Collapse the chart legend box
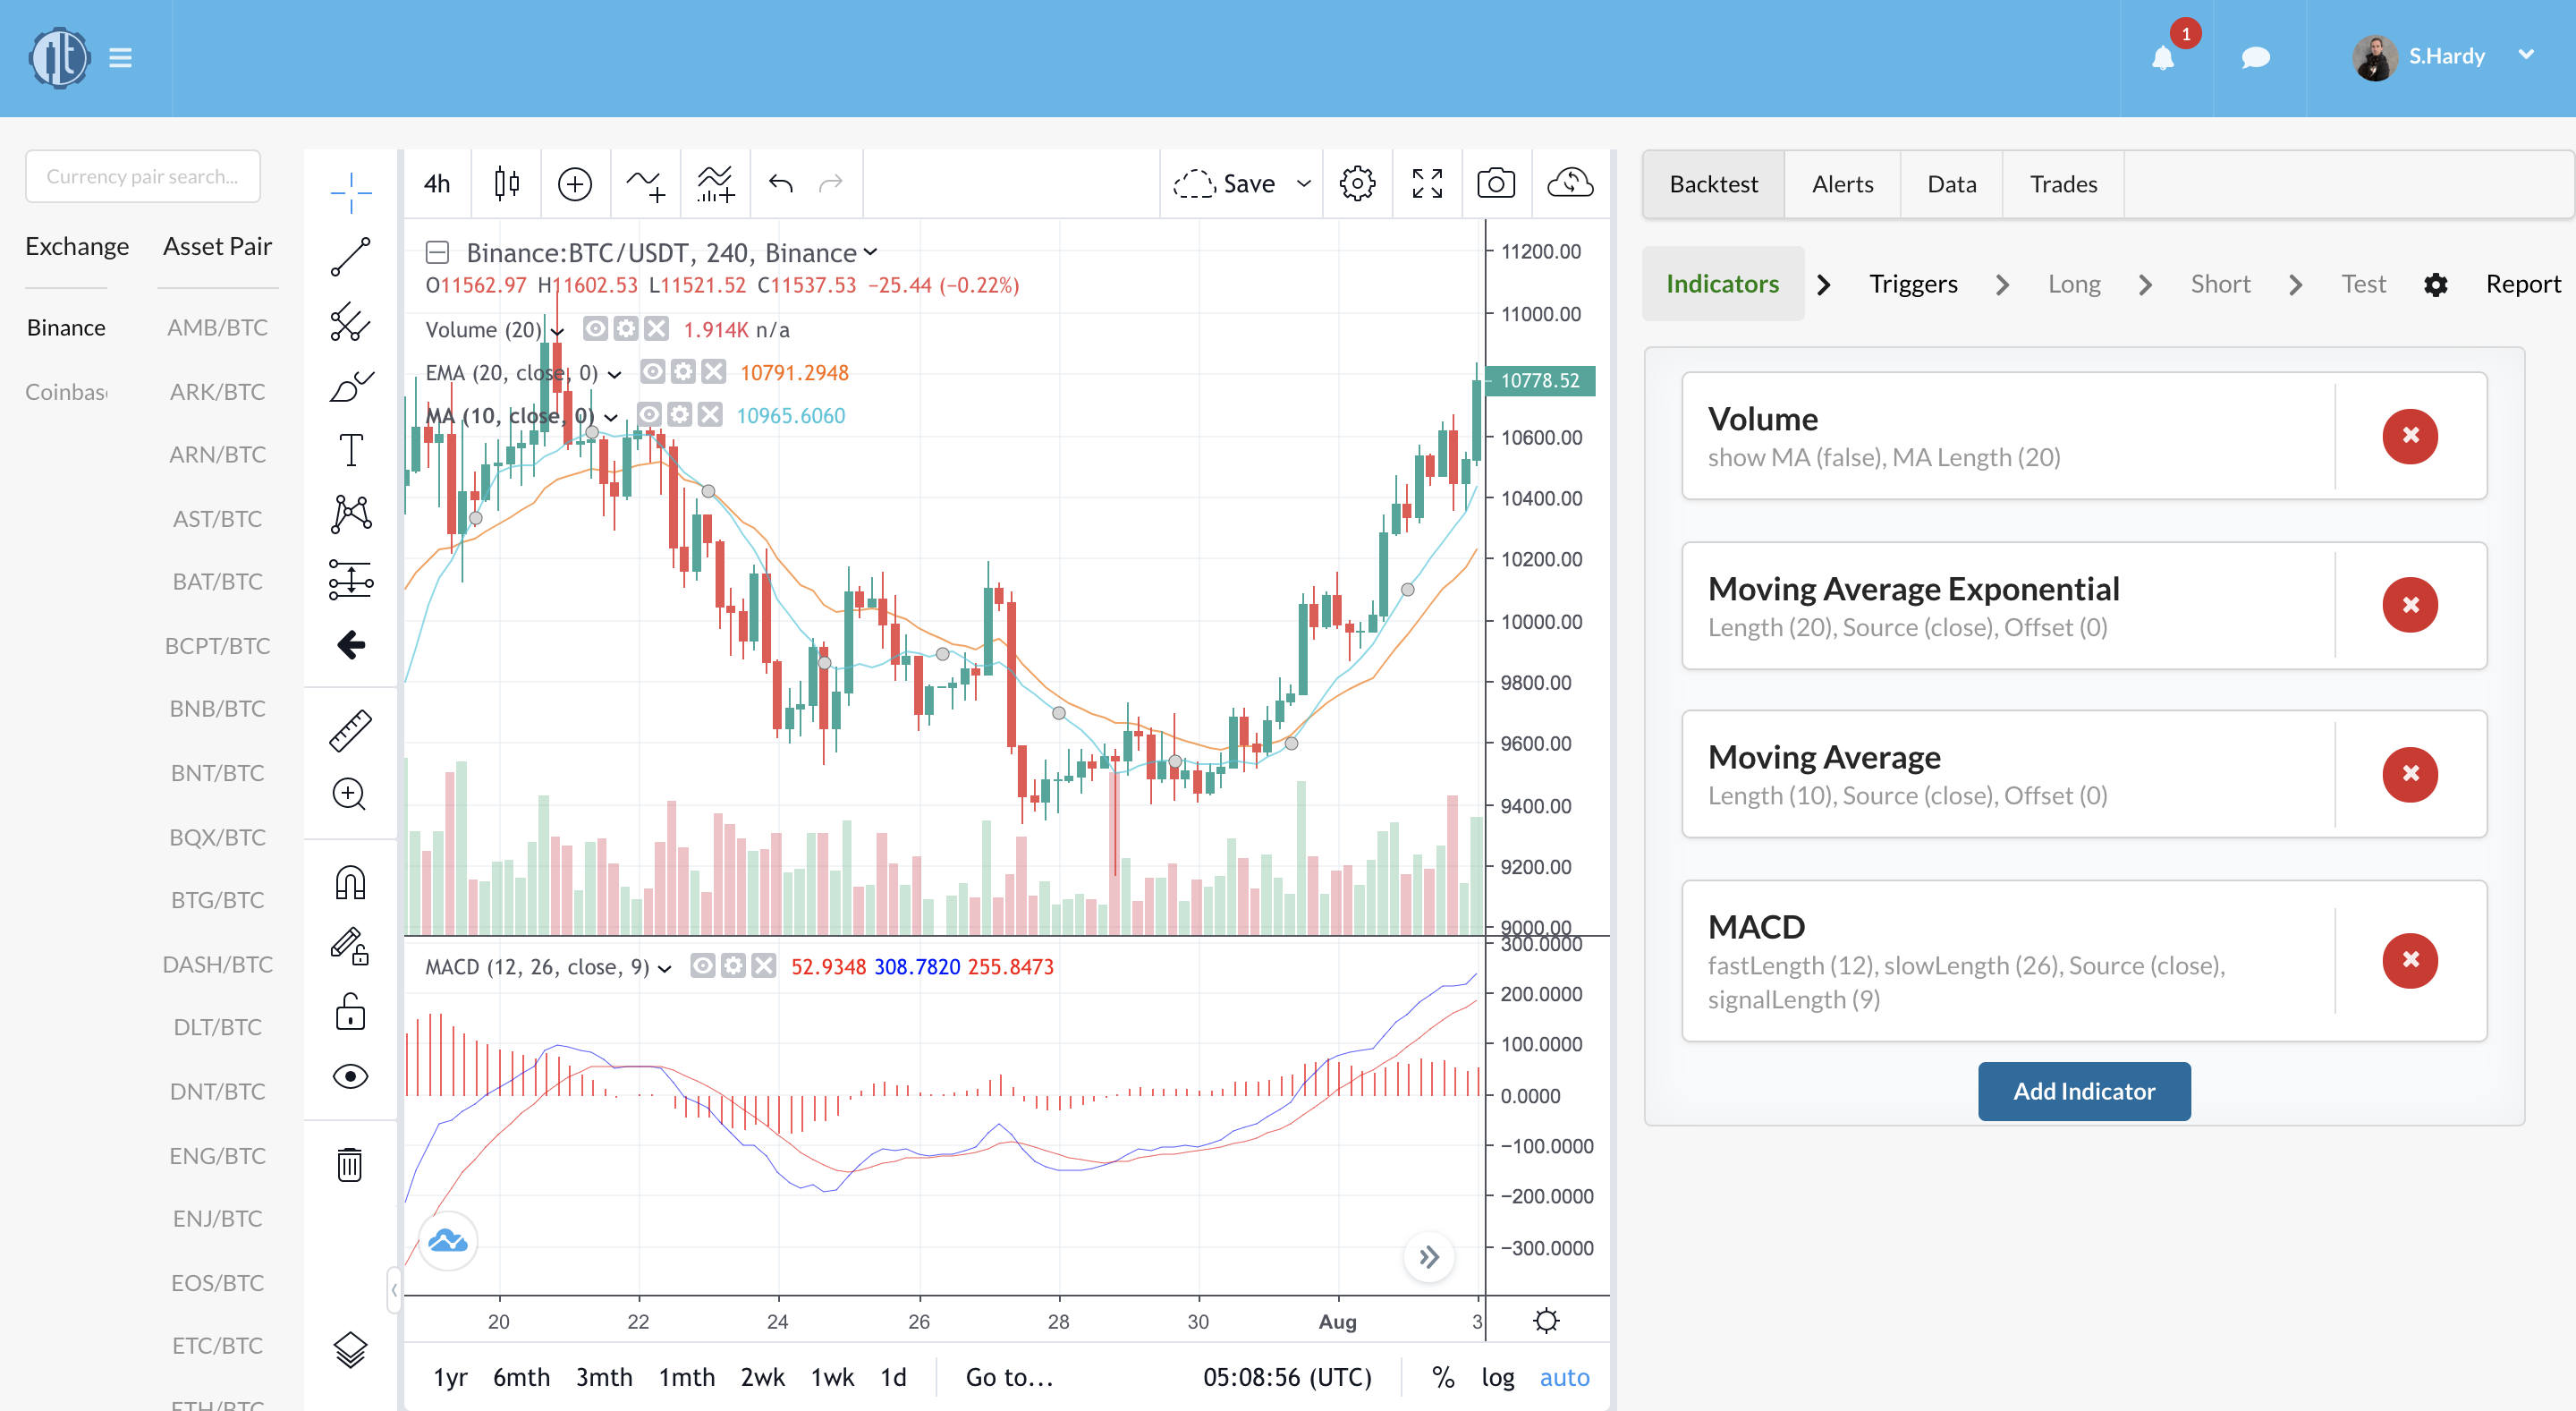This screenshot has width=2576, height=1411. tap(437, 252)
